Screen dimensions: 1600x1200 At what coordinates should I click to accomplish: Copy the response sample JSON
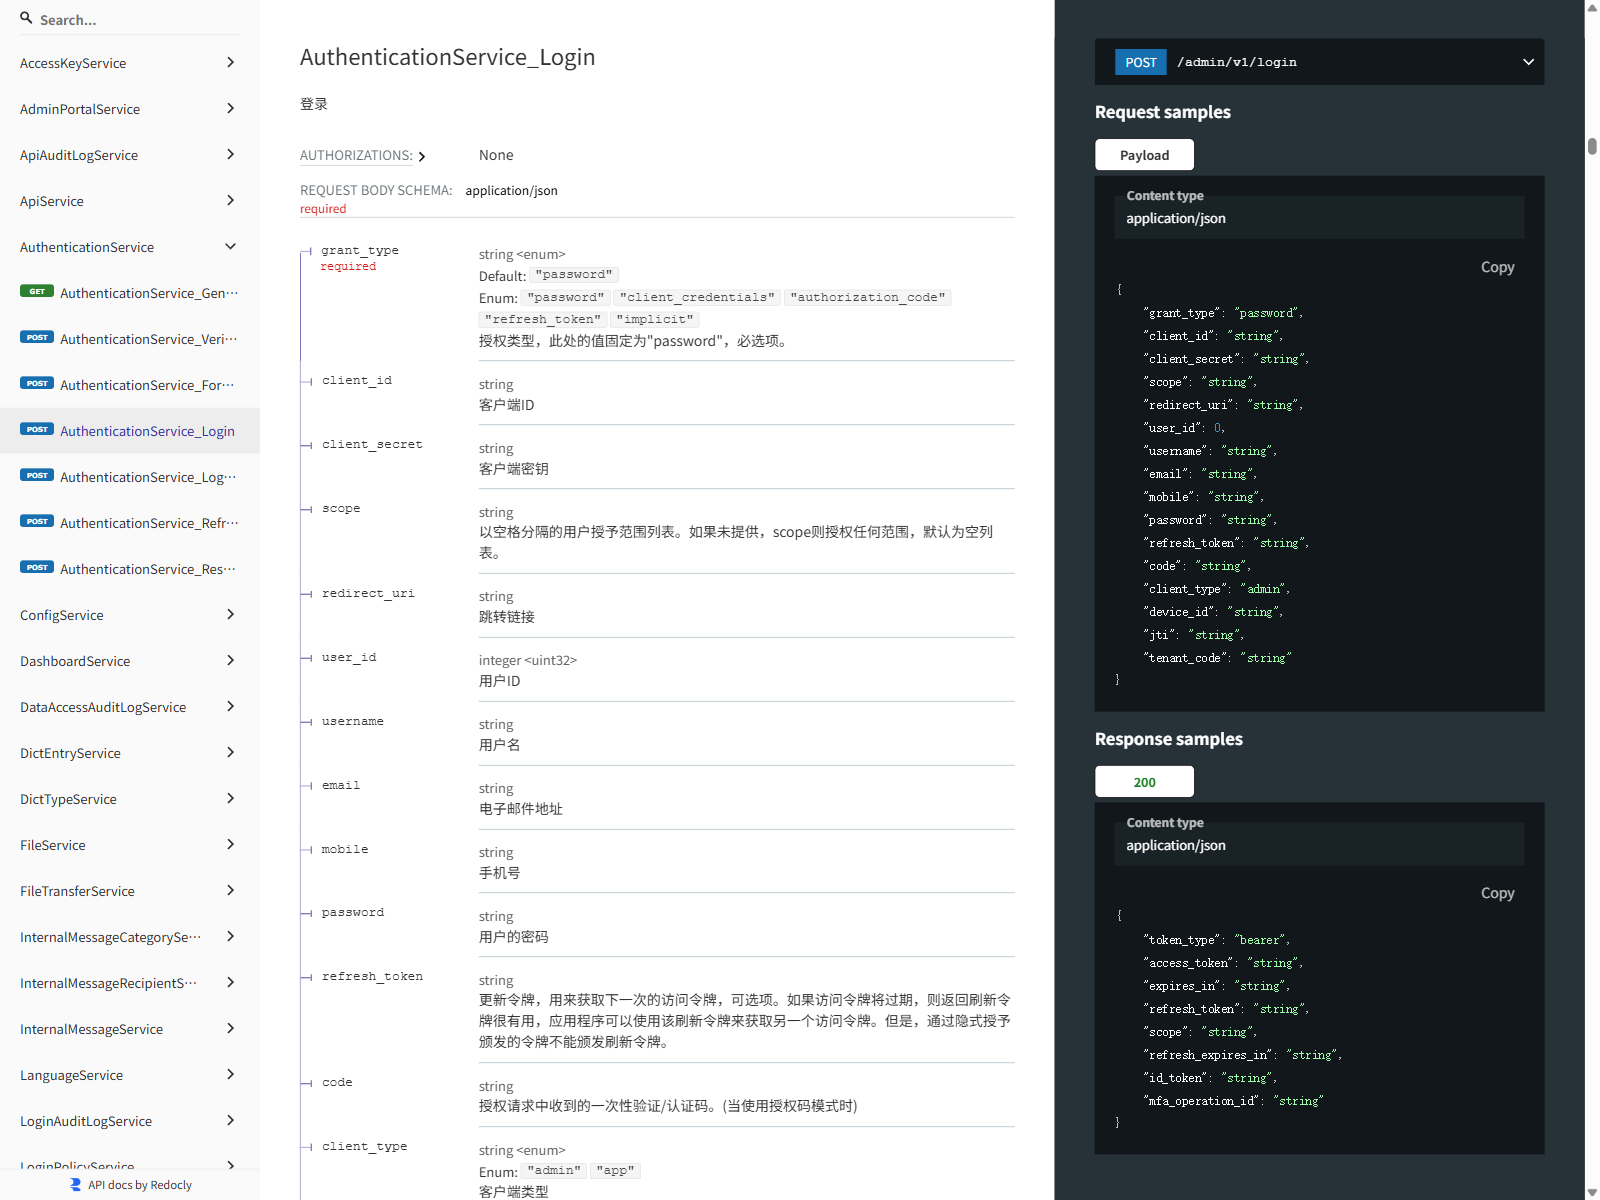click(1497, 893)
